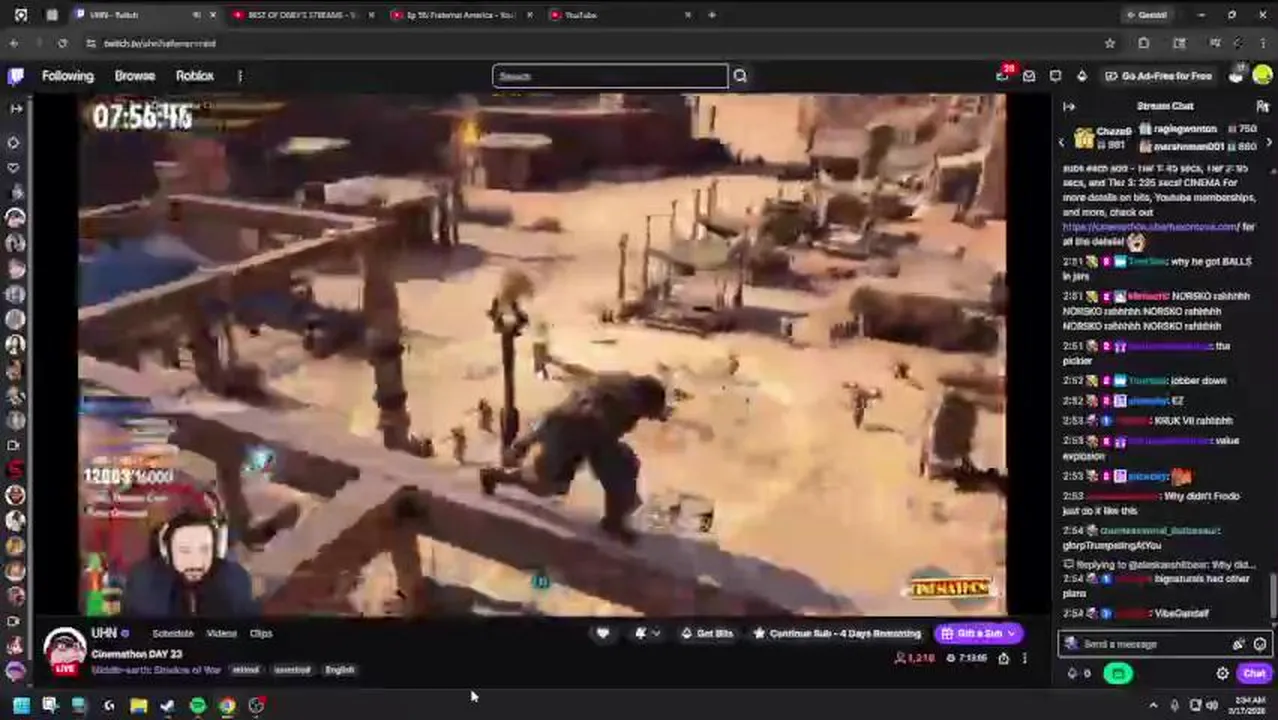The height and width of the screenshot is (720, 1278).
Task: Open Twitch notifications with red badge
Action: [1003, 76]
